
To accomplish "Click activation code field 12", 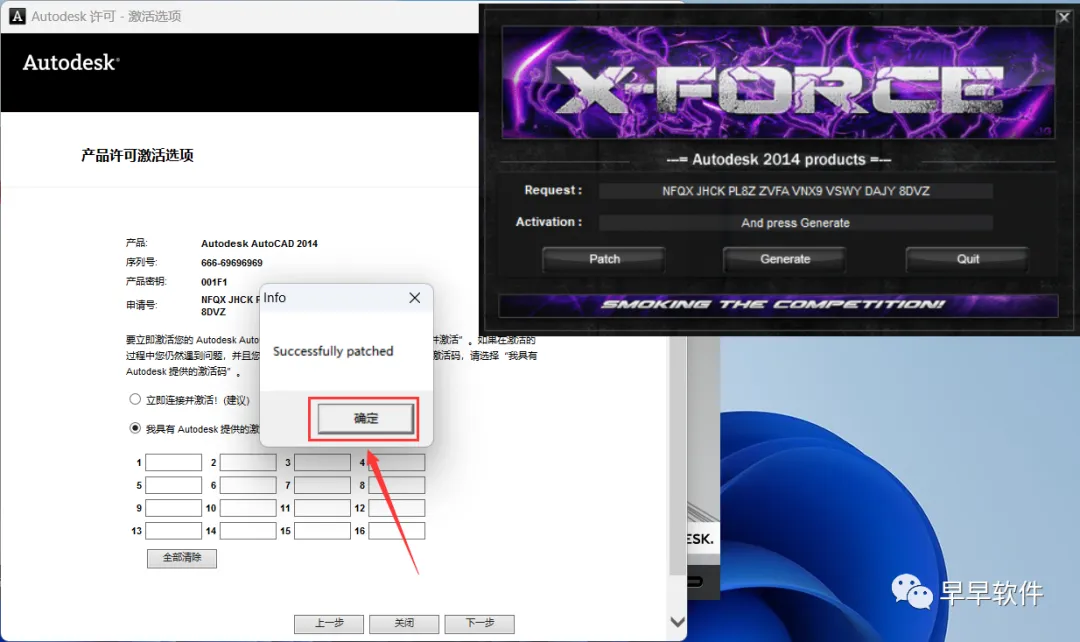I will [397, 508].
